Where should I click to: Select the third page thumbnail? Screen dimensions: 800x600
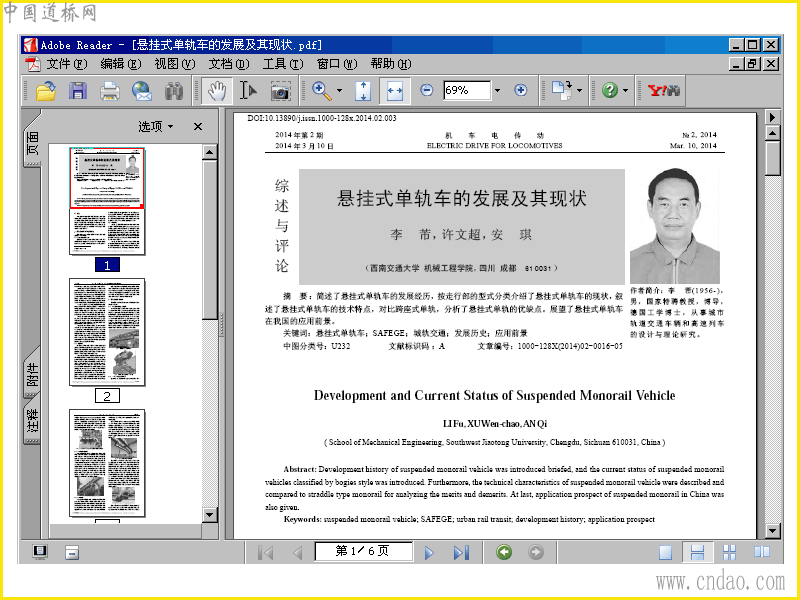(107, 463)
